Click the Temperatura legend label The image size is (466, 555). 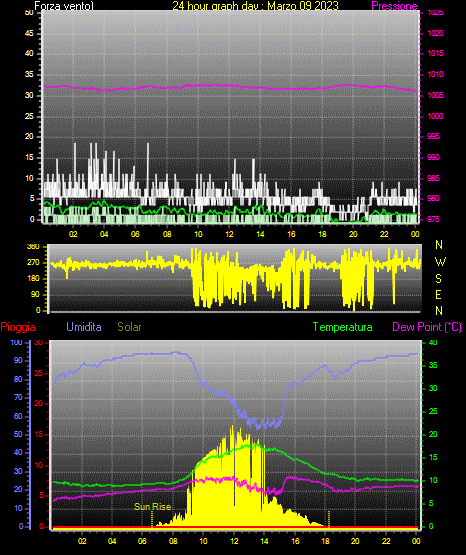343,327
